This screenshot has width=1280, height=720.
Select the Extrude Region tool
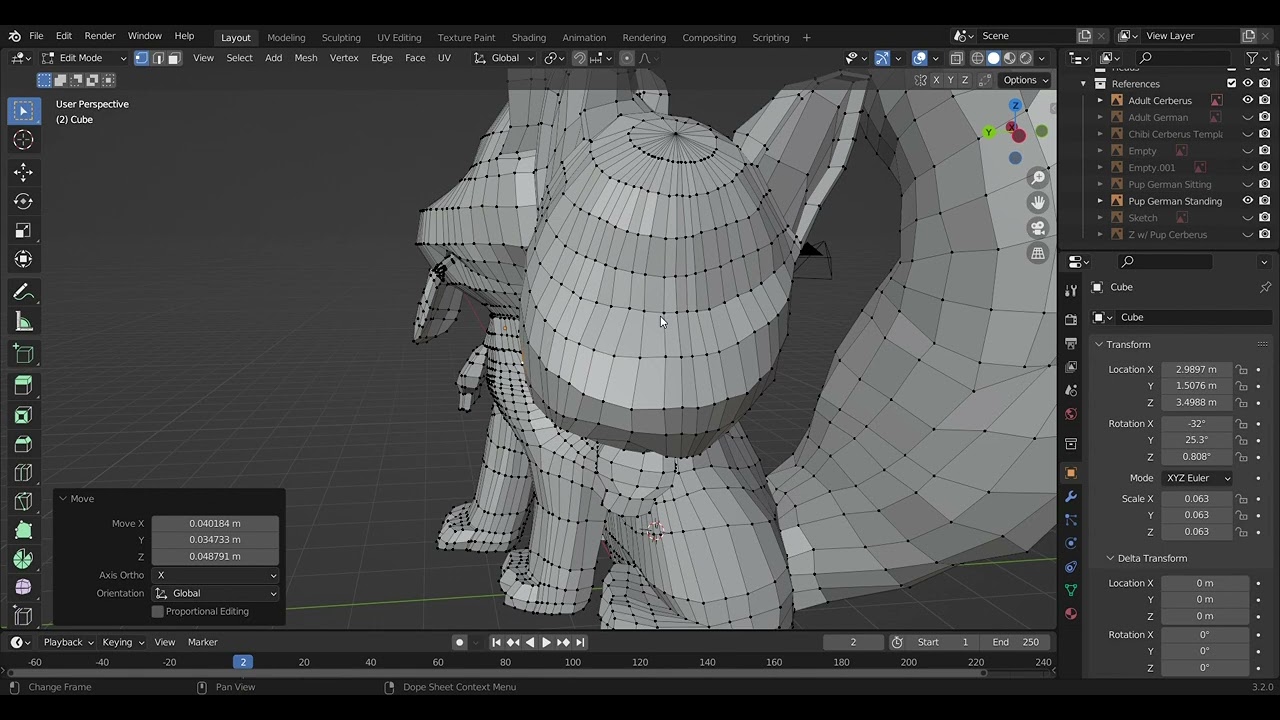click(x=23, y=386)
